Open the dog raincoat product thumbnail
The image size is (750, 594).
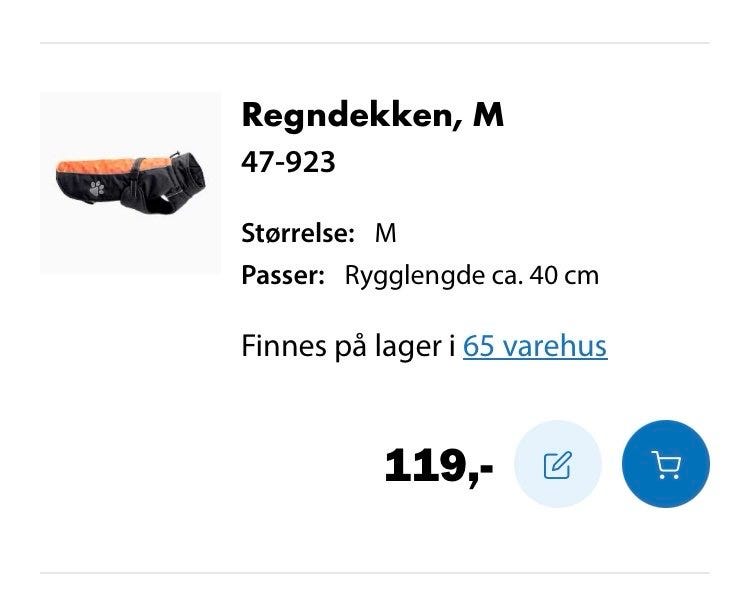(130, 183)
